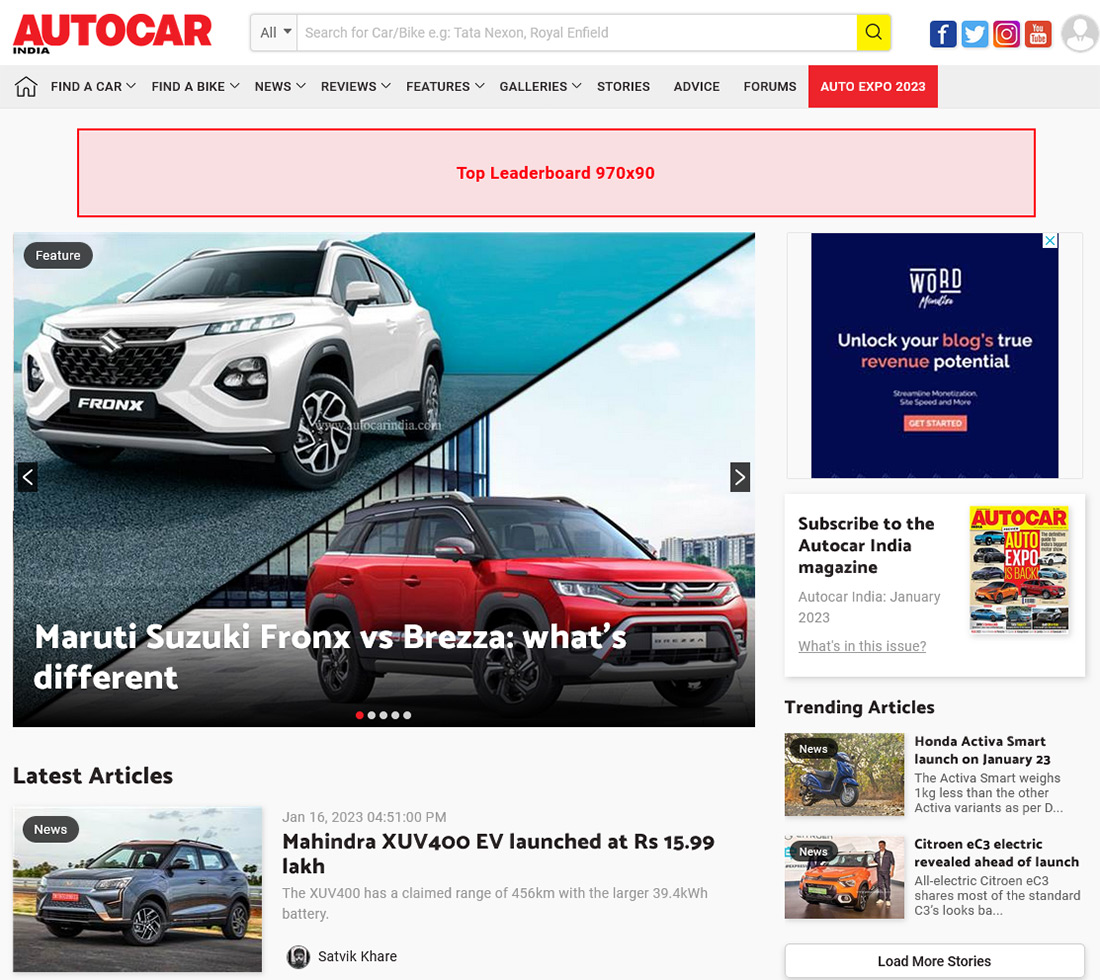Select the first carousel dot

pos(360,716)
